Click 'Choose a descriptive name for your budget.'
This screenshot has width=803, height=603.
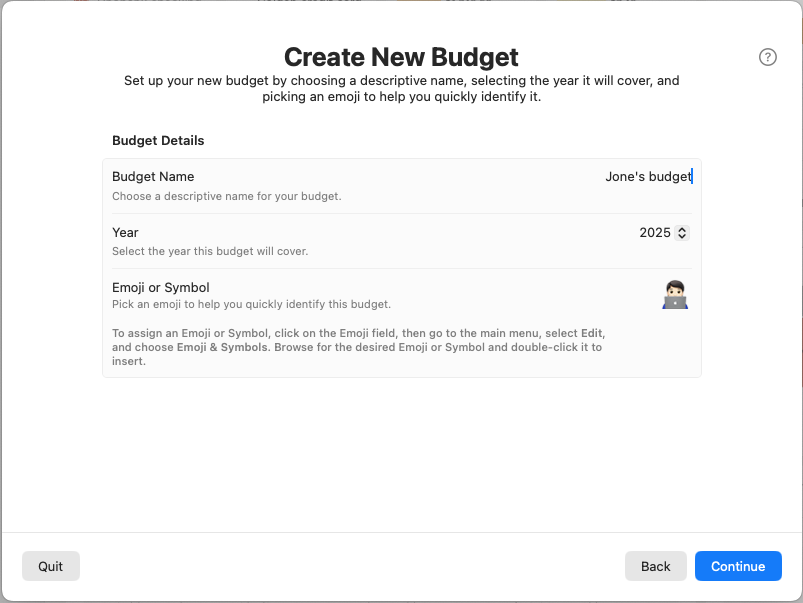227,196
